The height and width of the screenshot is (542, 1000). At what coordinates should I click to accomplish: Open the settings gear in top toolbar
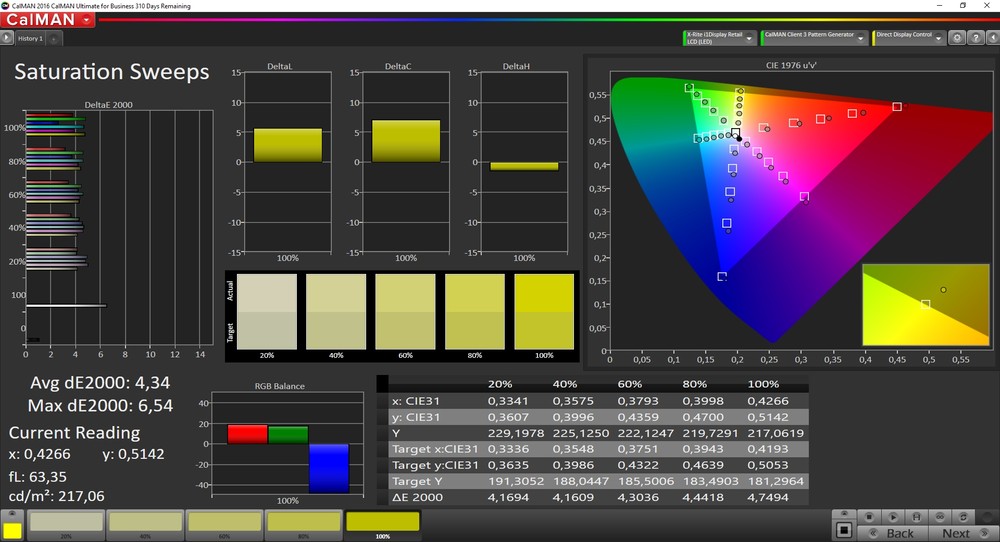click(956, 38)
